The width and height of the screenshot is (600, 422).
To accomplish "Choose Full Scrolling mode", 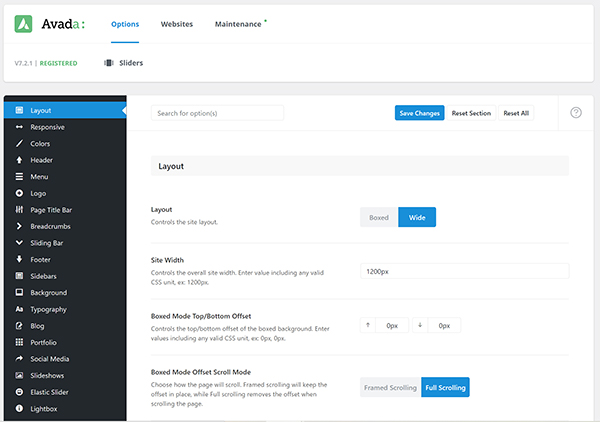I will [x=445, y=387].
